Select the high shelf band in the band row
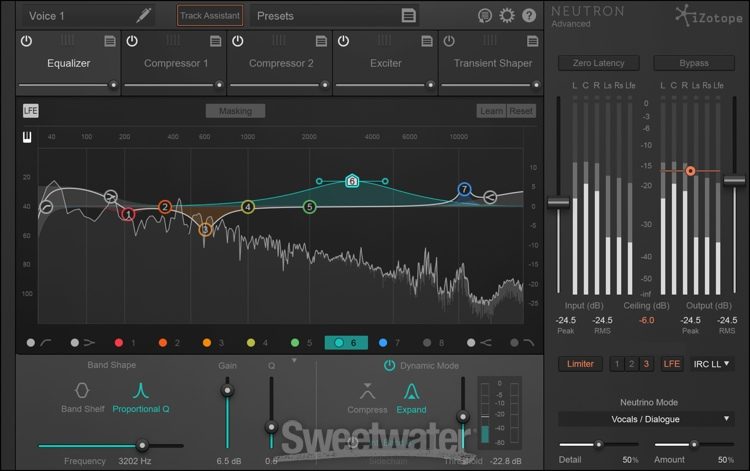Image resolution: width=750 pixels, height=471 pixels. (x=479, y=342)
